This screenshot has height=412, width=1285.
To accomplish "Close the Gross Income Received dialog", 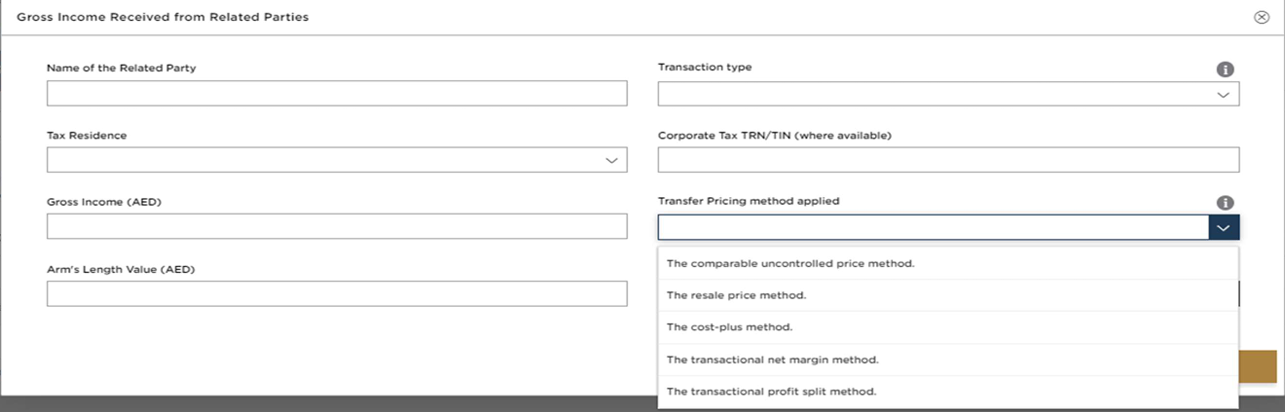I will 1261,17.
